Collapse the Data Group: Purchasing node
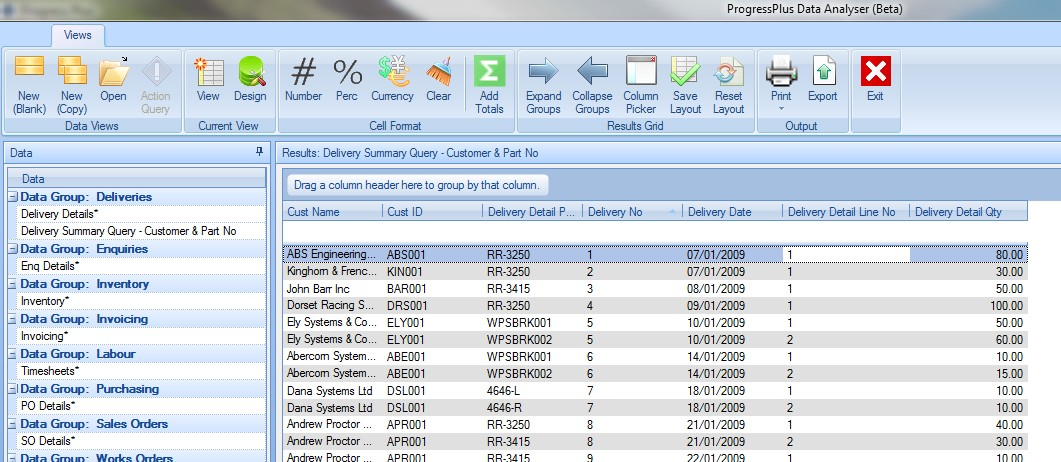The height and width of the screenshot is (462, 1061). (14, 389)
